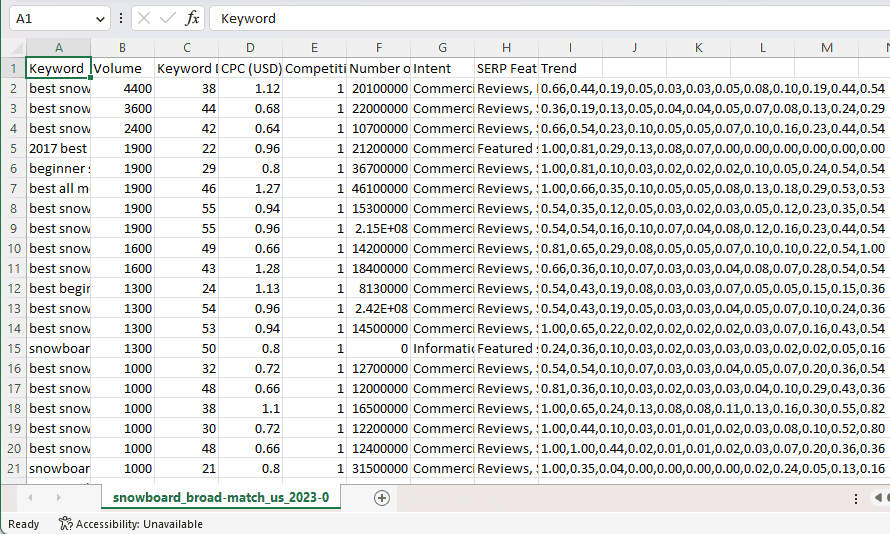Click the Featured cell in row 5
This screenshot has height=534, width=890.
point(506,149)
